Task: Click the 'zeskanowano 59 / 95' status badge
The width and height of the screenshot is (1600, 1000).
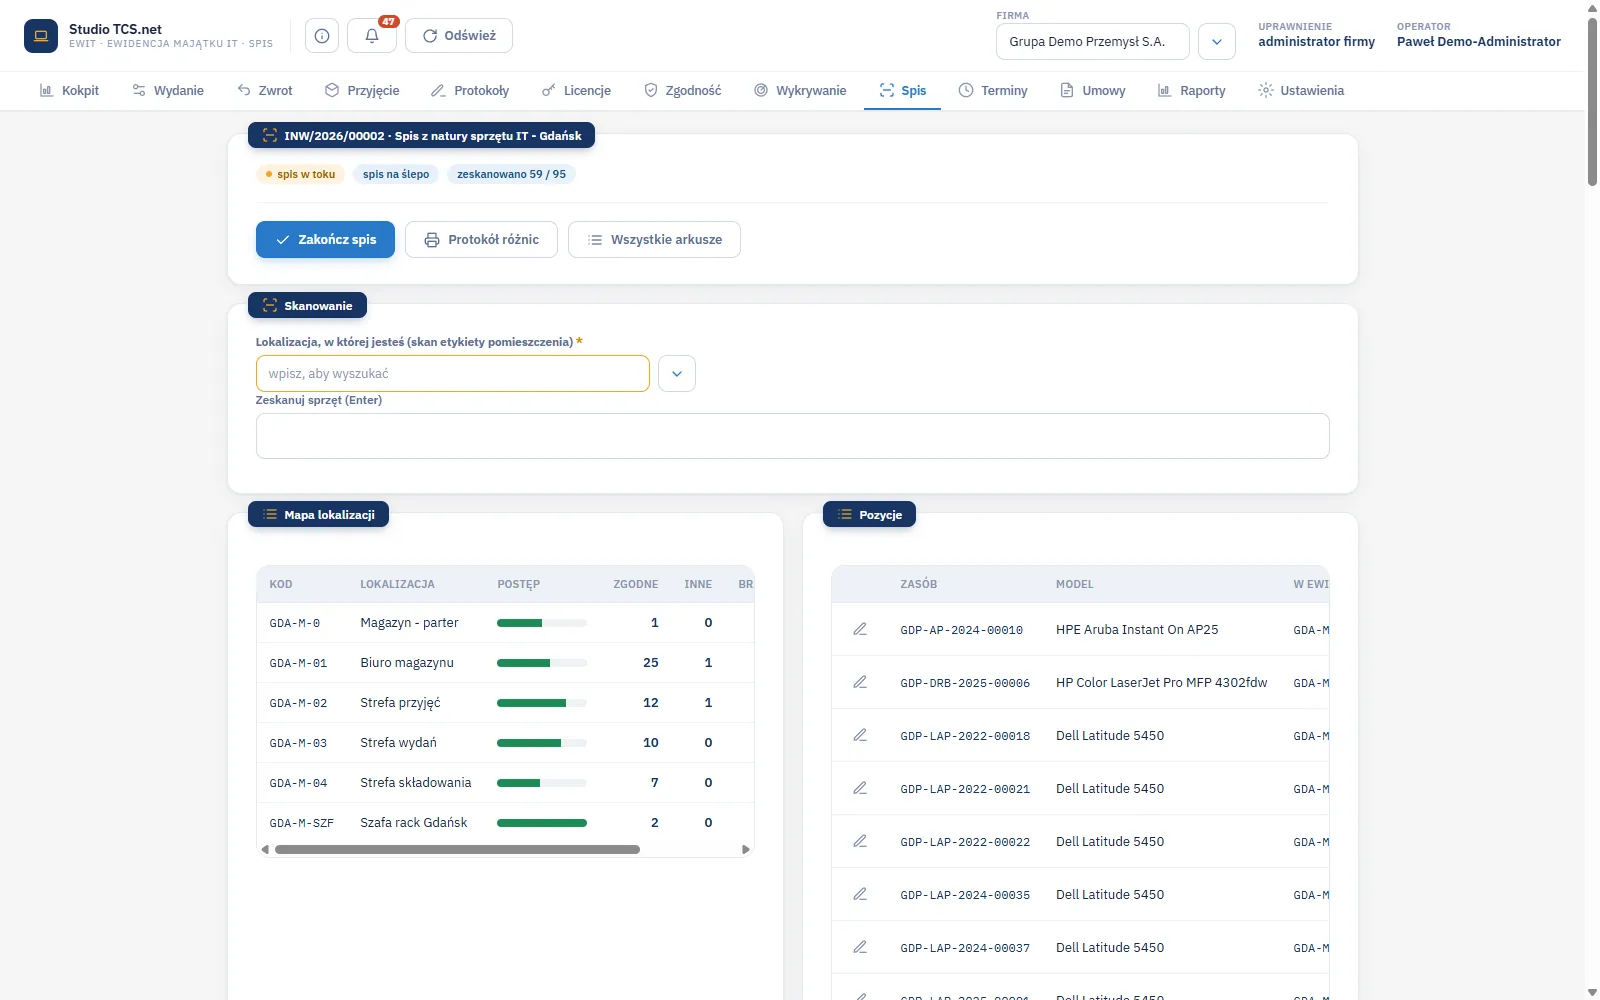Action: click(511, 174)
